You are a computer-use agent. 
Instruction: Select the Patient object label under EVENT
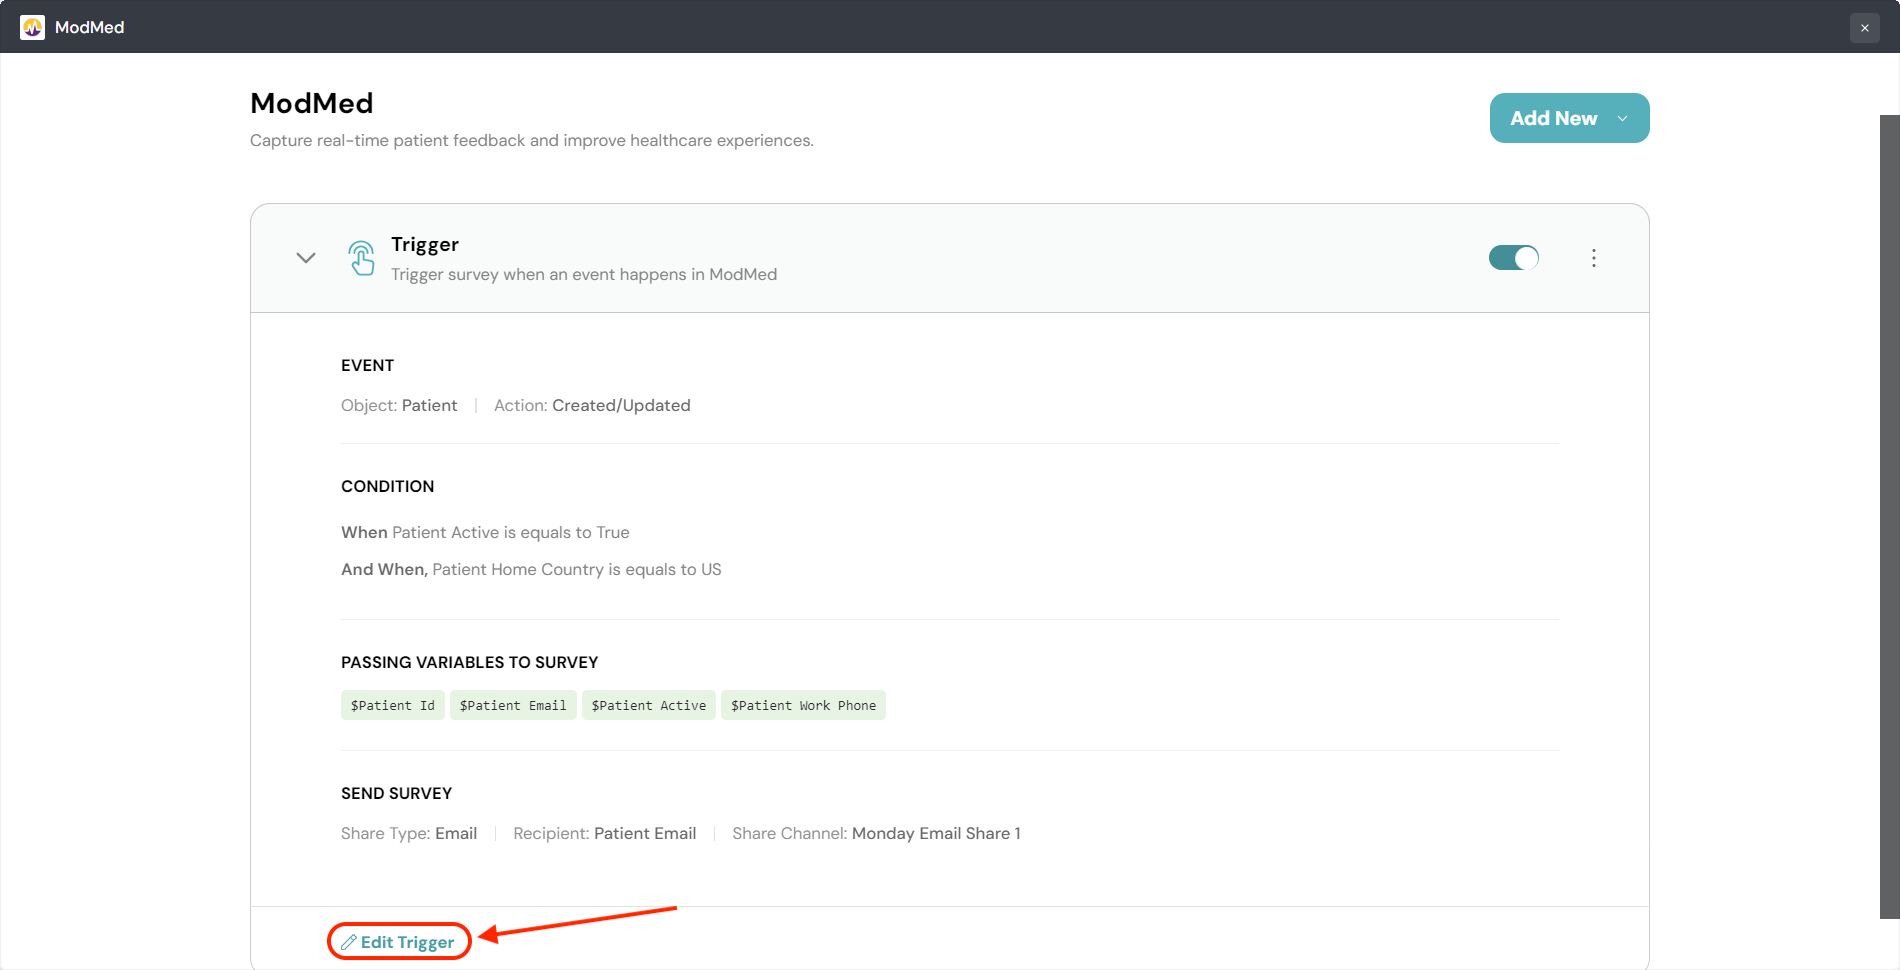click(429, 405)
